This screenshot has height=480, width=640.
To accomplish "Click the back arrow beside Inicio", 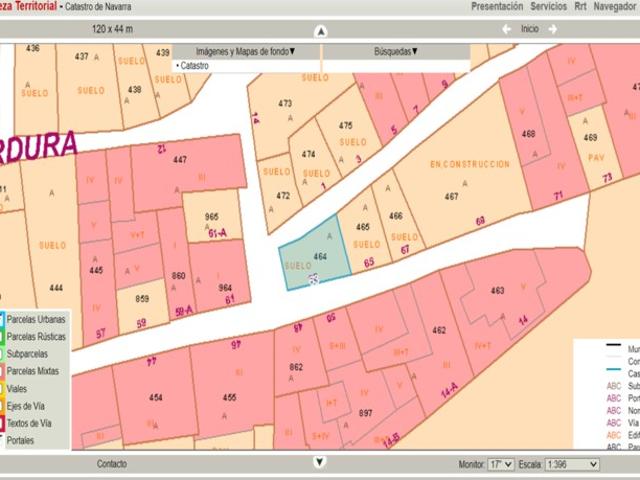I will point(507,29).
